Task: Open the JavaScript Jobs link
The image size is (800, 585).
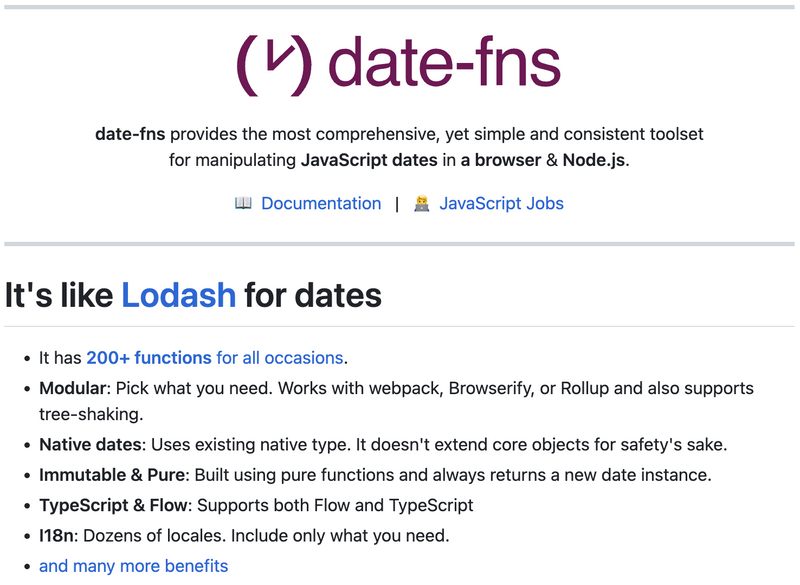Action: click(x=501, y=203)
